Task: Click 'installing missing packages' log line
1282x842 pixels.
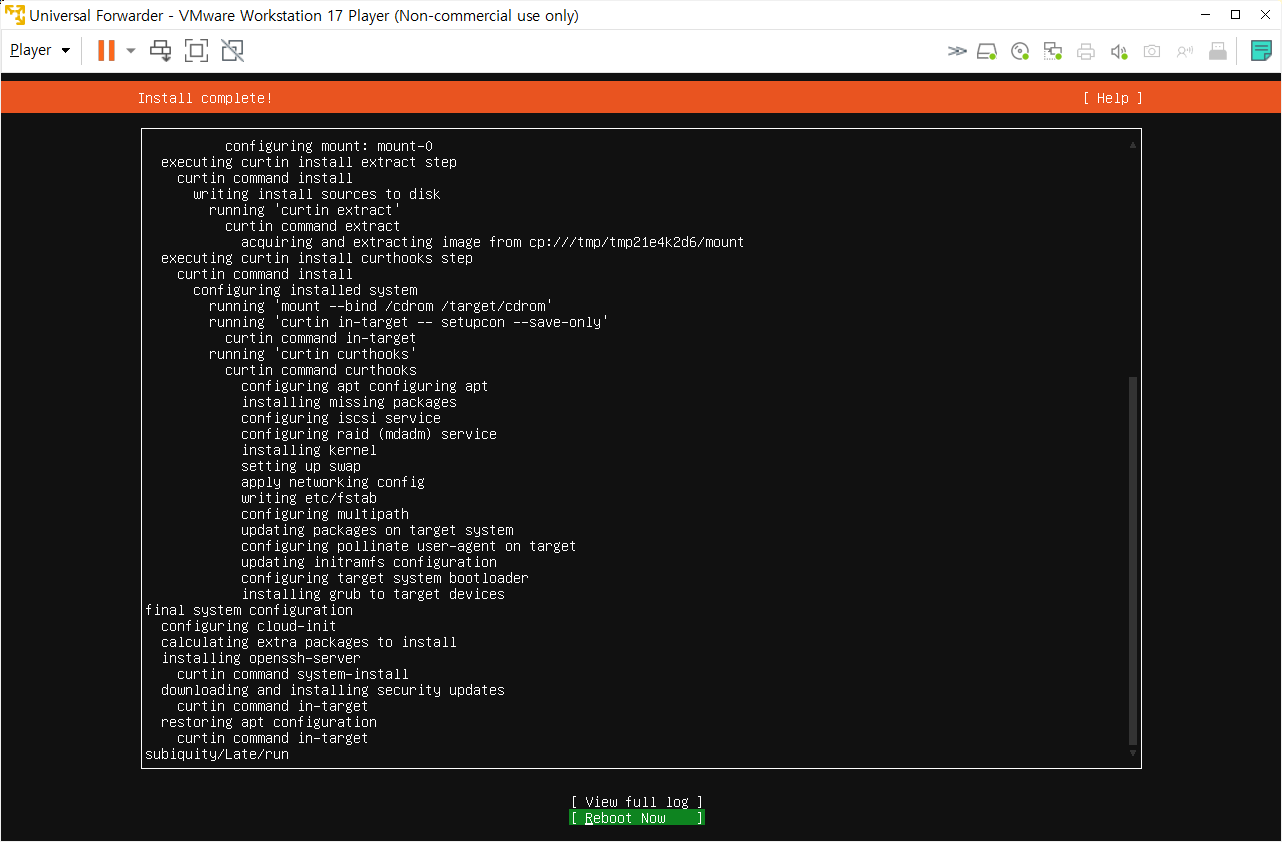Action: (x=349, y=402)
